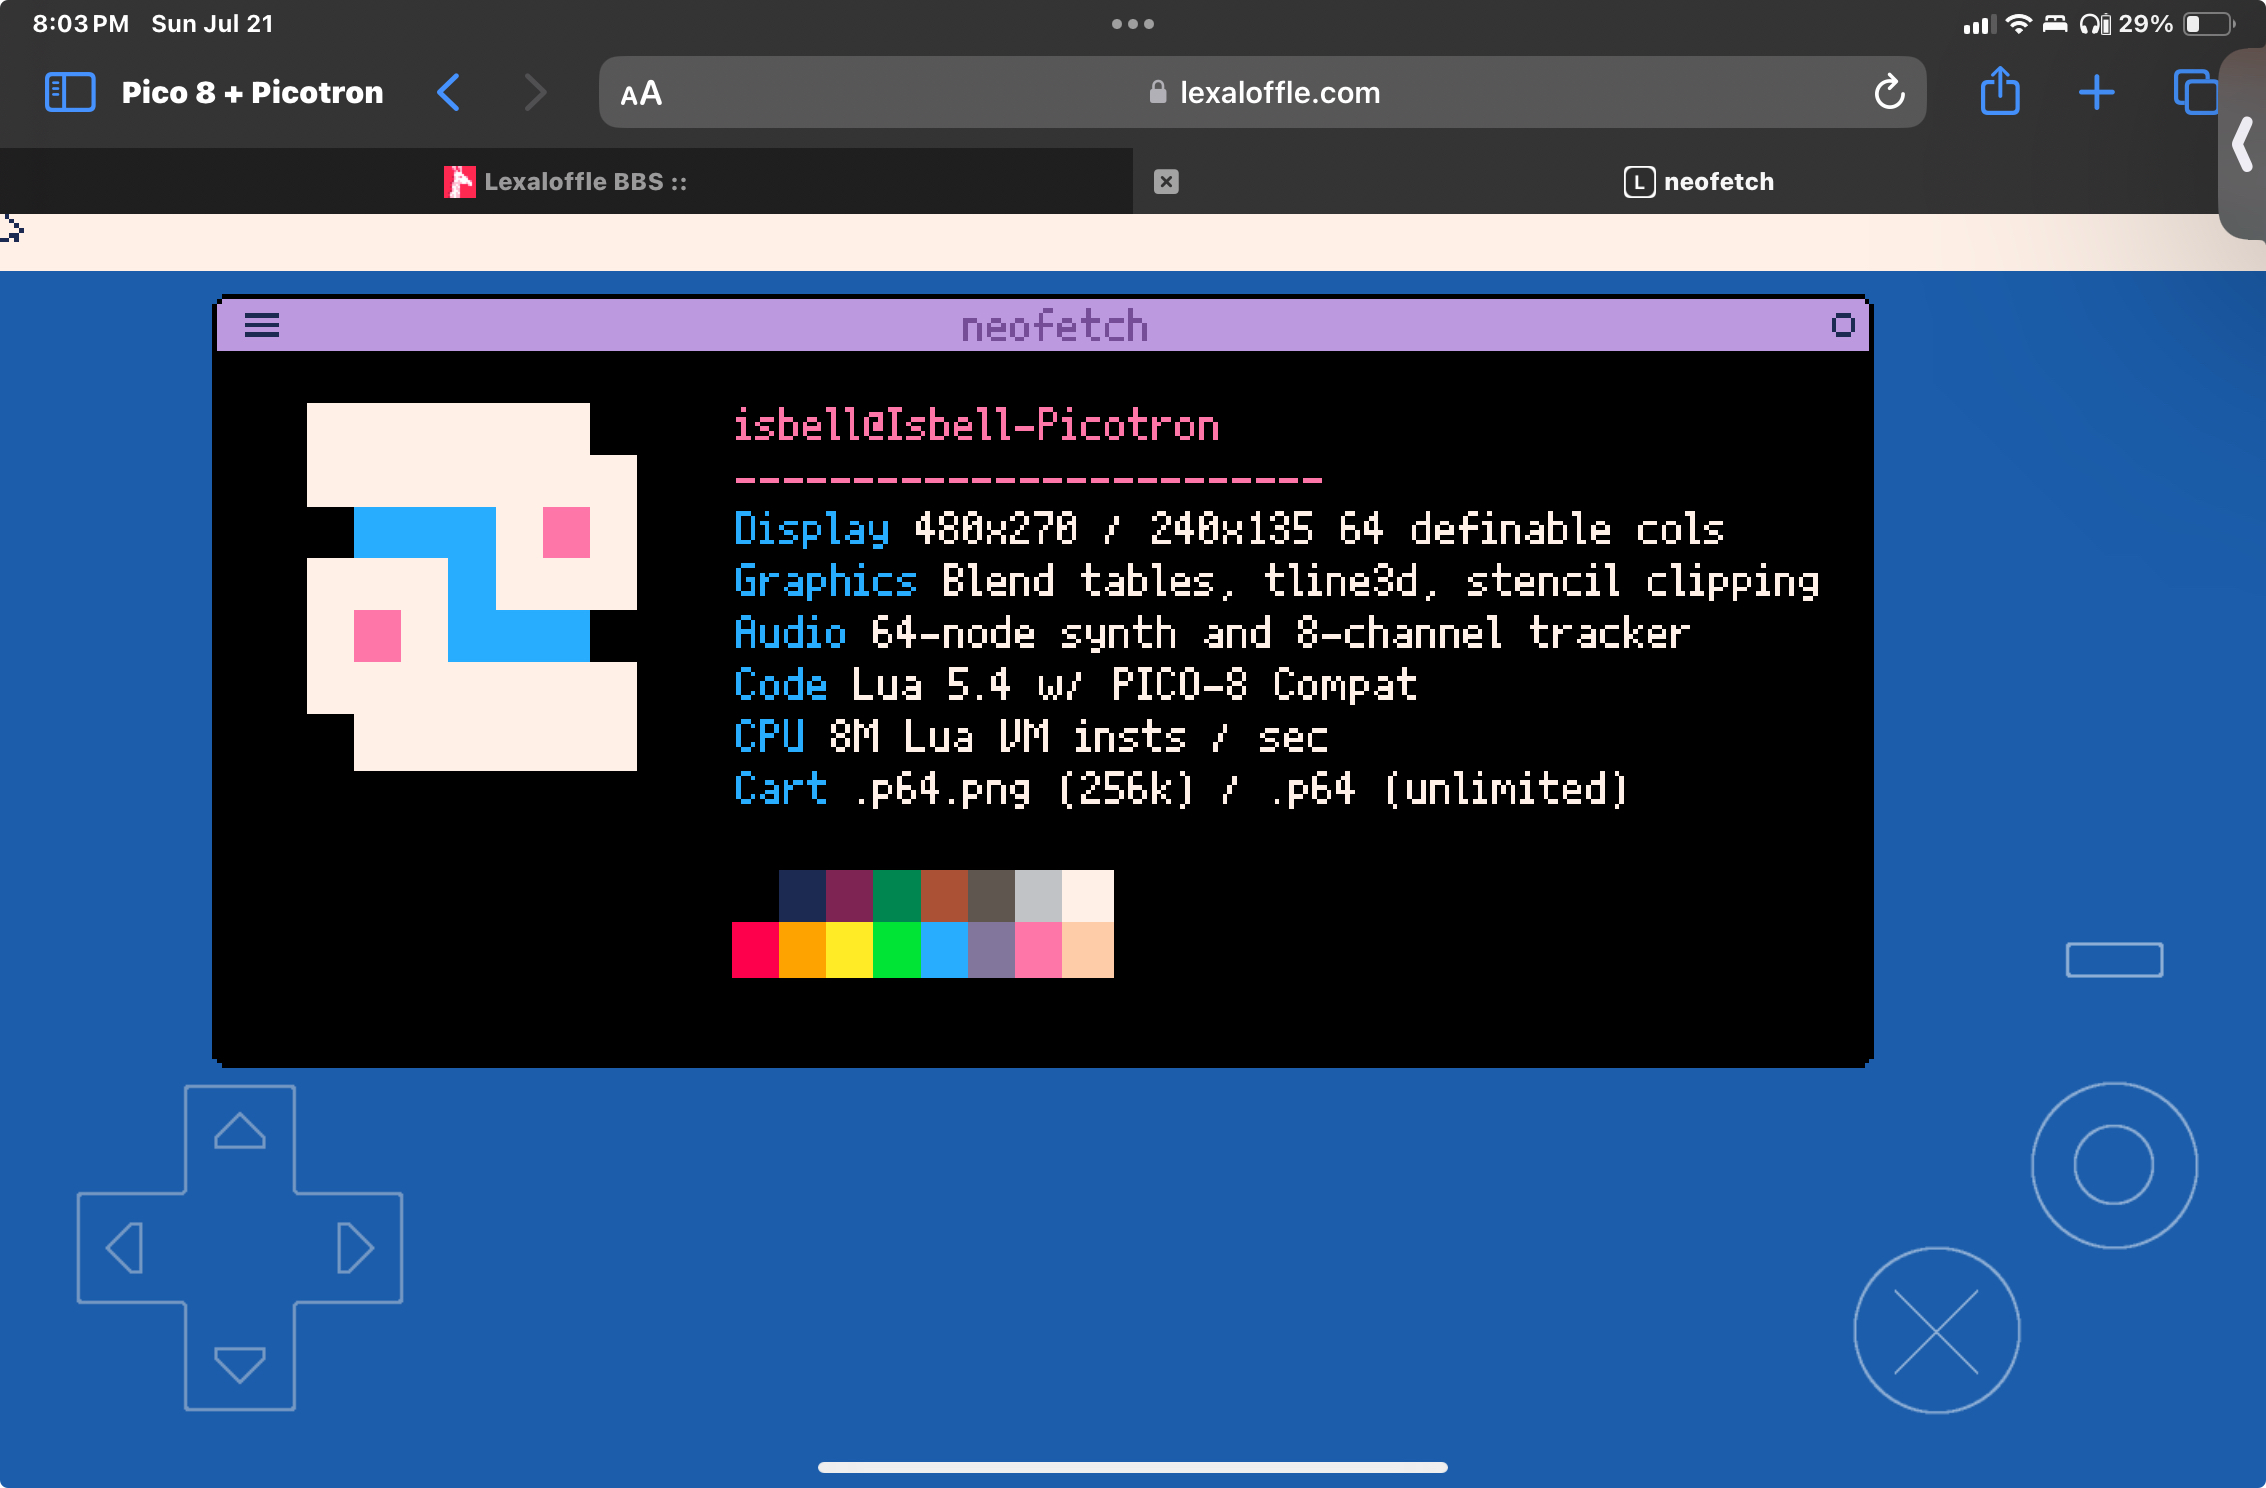Click the .p64.png (256k) text

(1025, 789)
